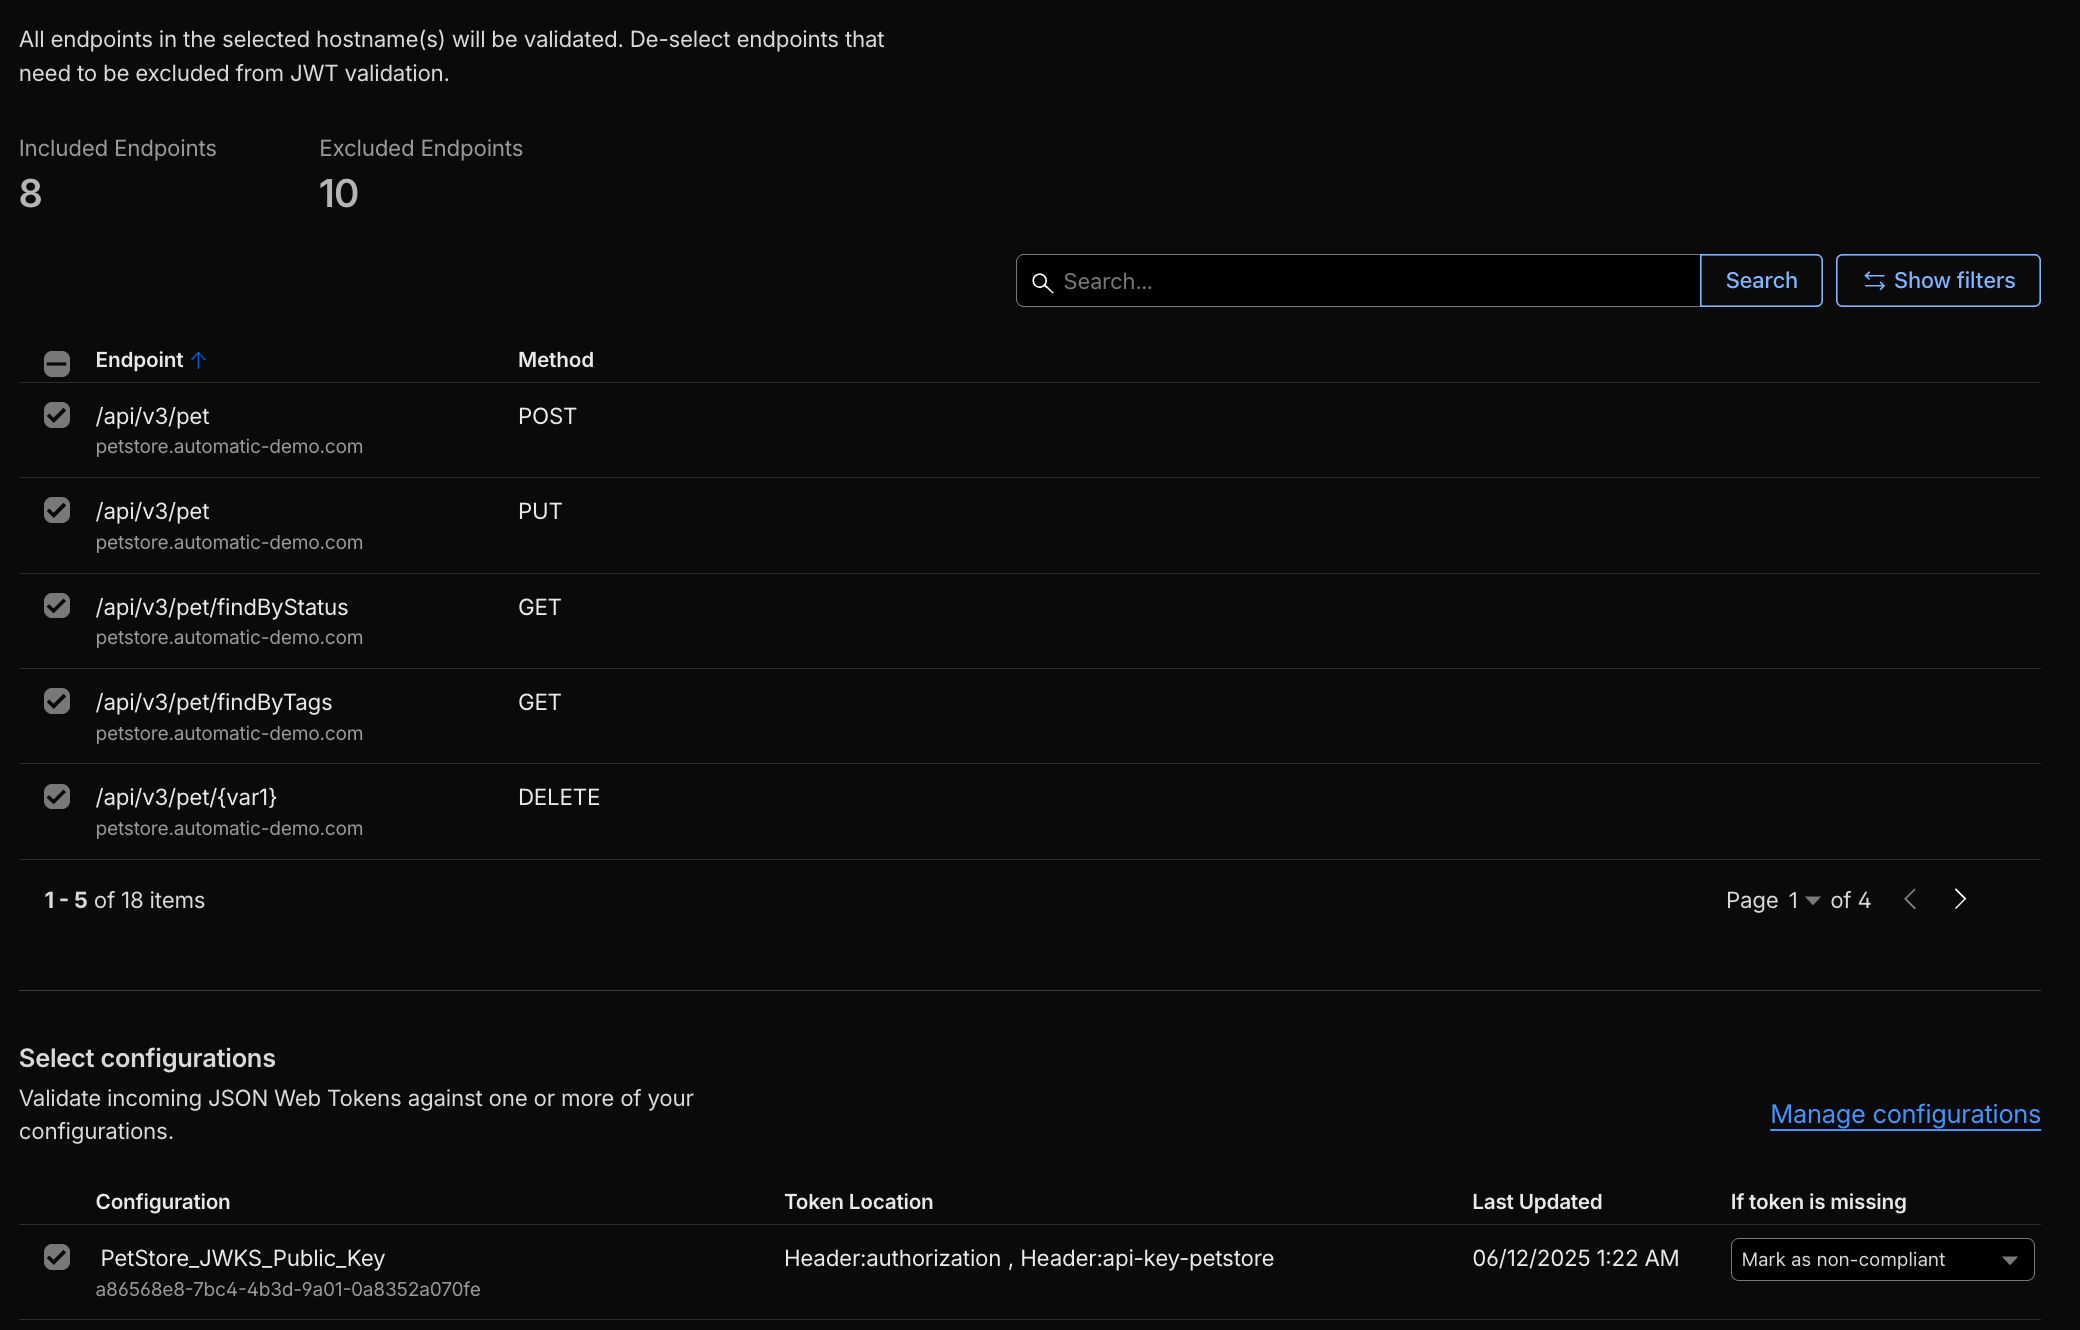
Task: Uncheck the PetStore_JWKS_Public_Key configuration
Action: (57, 1258)
